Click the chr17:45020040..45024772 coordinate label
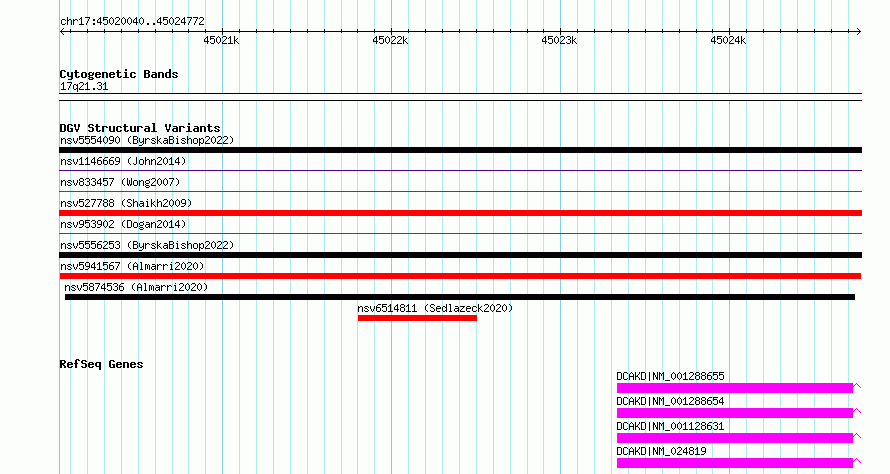This screenshot has height=474, width=890. pyautogui.click(x=132, y=21)
